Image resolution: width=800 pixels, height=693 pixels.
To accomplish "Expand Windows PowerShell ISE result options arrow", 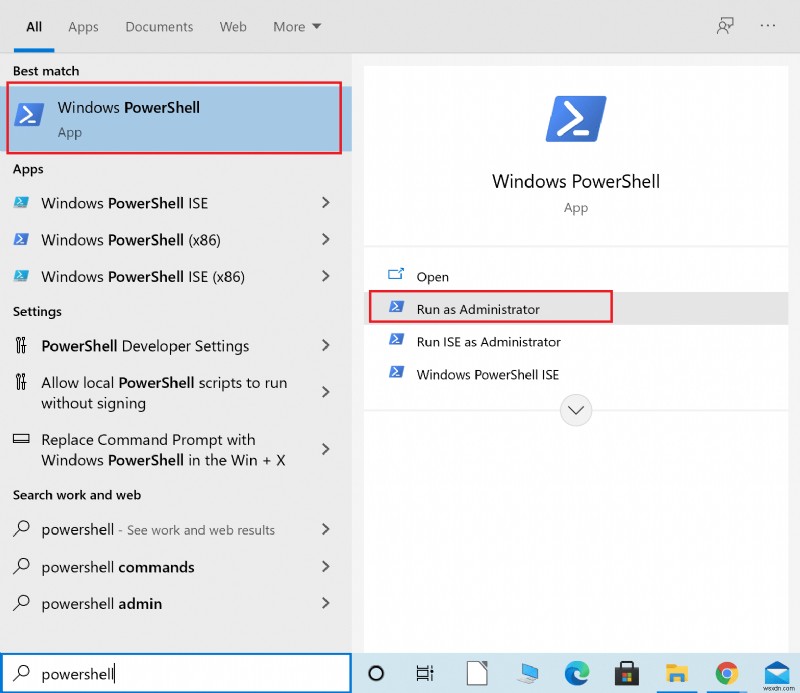I will tap(326, 203).
